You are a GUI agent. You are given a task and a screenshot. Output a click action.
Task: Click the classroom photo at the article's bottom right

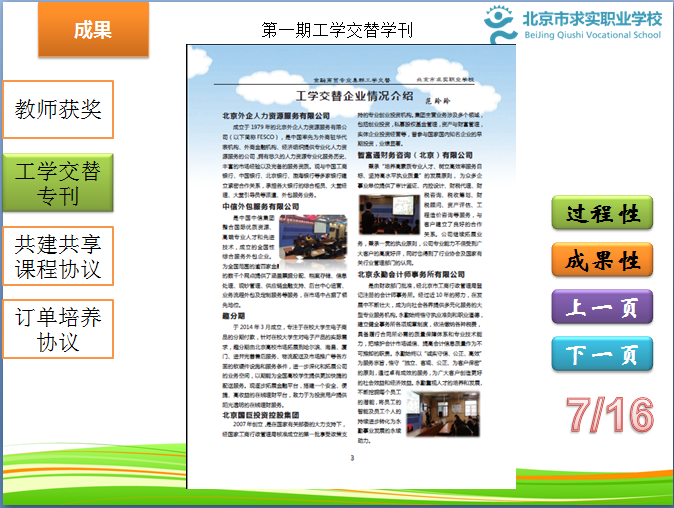443,414
